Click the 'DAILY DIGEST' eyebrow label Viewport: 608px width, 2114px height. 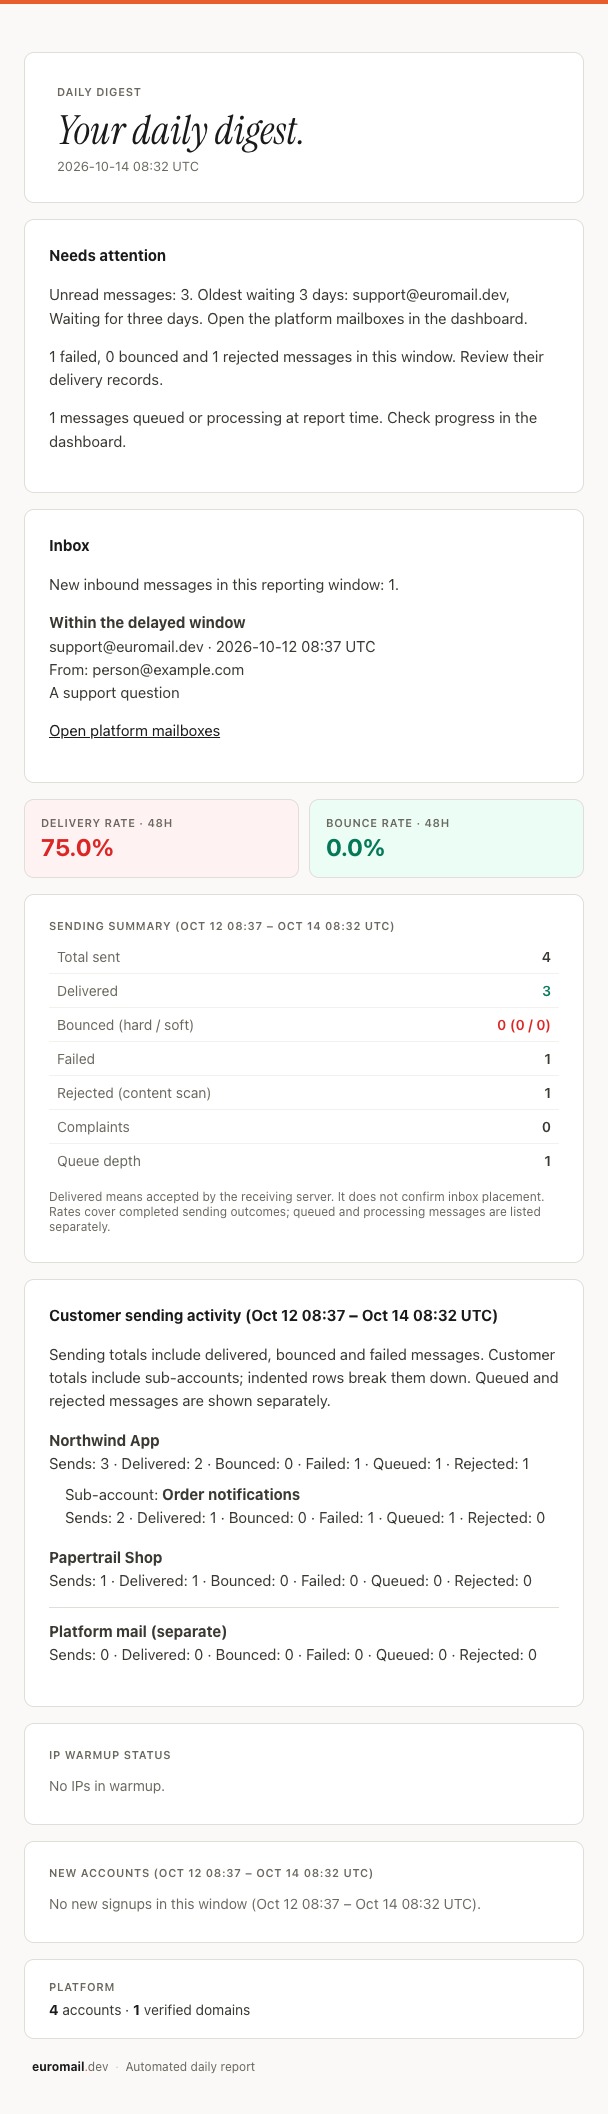[99, 92]
